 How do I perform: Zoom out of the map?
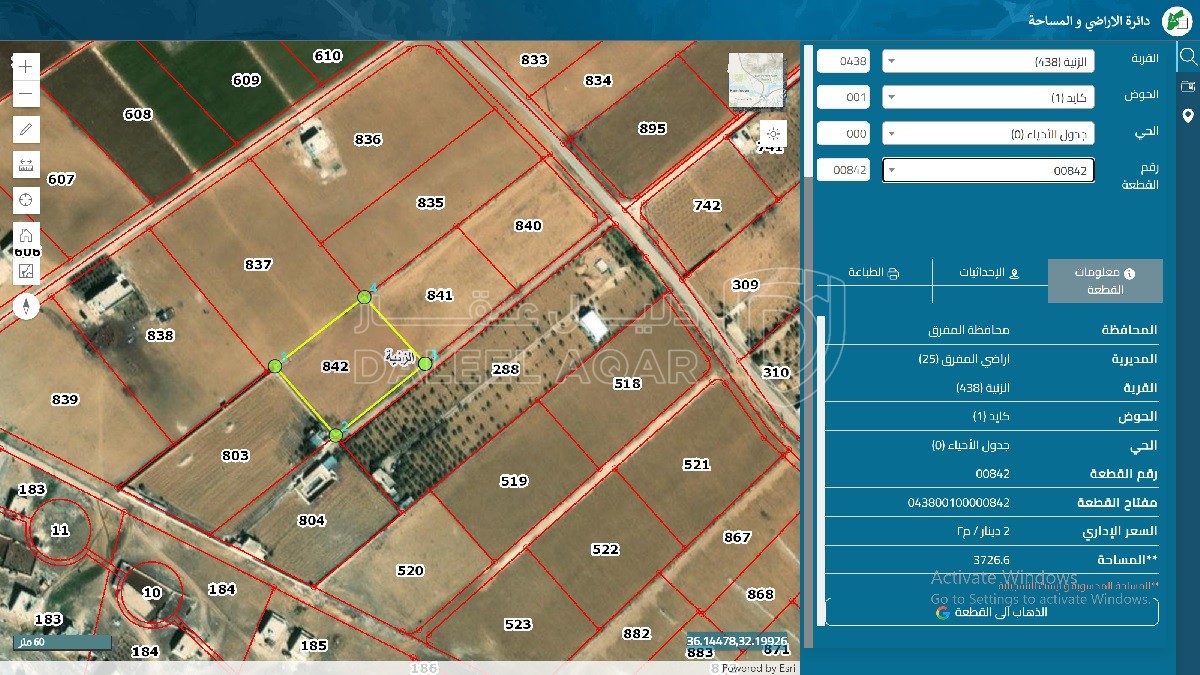pyautogui.click(x=26, y=95)
